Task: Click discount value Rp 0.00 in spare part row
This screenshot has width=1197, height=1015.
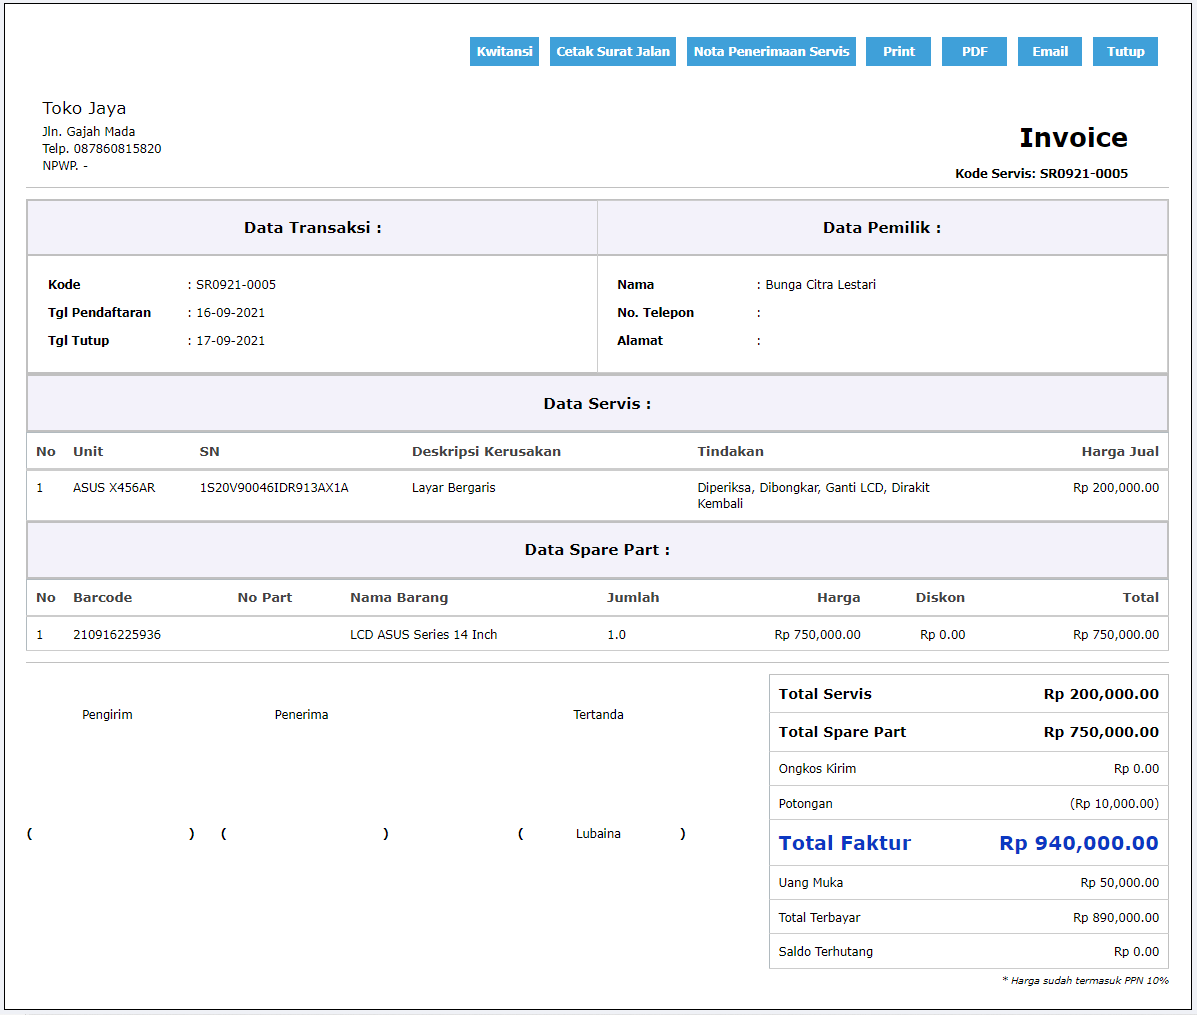Action: [x=942, y=635]
